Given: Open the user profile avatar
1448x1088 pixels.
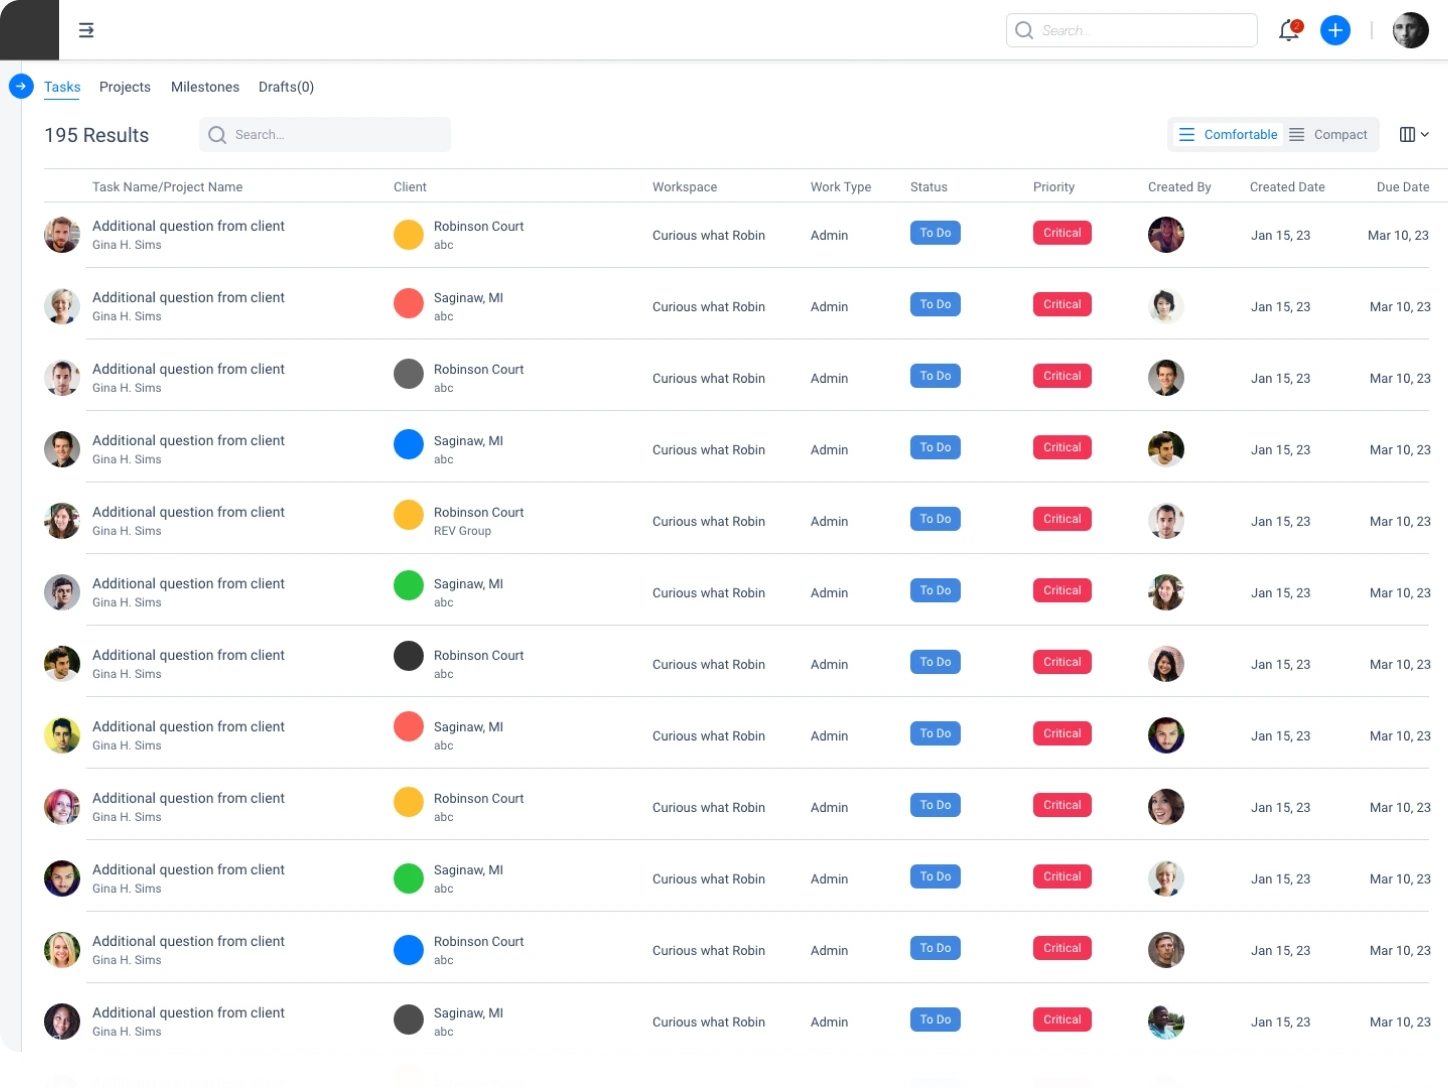Looking at the screenshot, I should tap(1410, 30).
